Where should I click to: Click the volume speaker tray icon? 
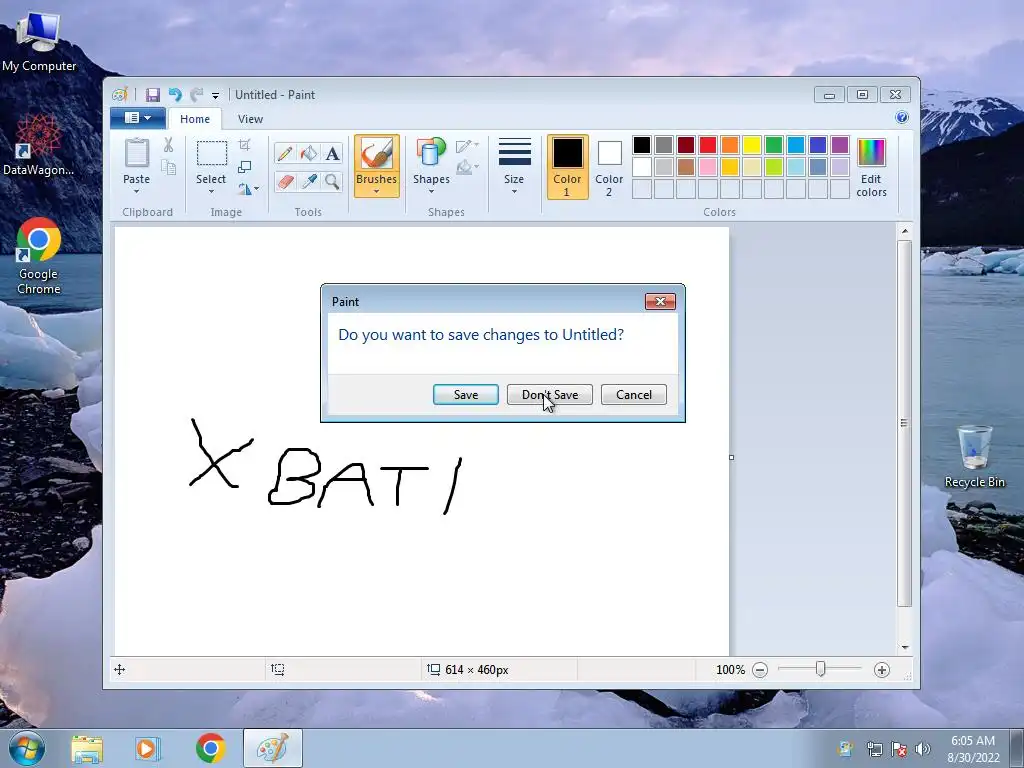click(x=922, y=749)
